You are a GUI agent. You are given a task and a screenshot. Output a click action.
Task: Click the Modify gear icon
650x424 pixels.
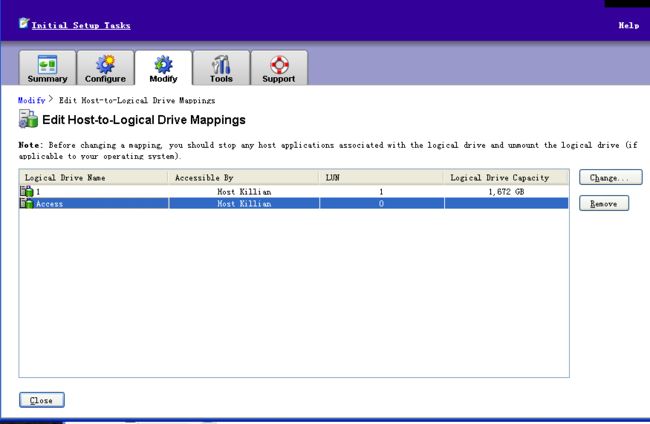163,64
